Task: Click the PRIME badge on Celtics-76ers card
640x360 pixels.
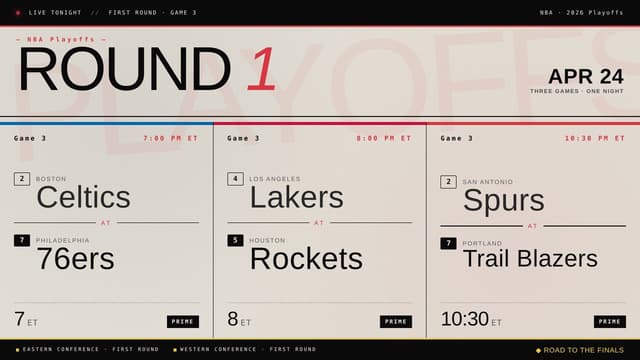Action: coord(183,322)
